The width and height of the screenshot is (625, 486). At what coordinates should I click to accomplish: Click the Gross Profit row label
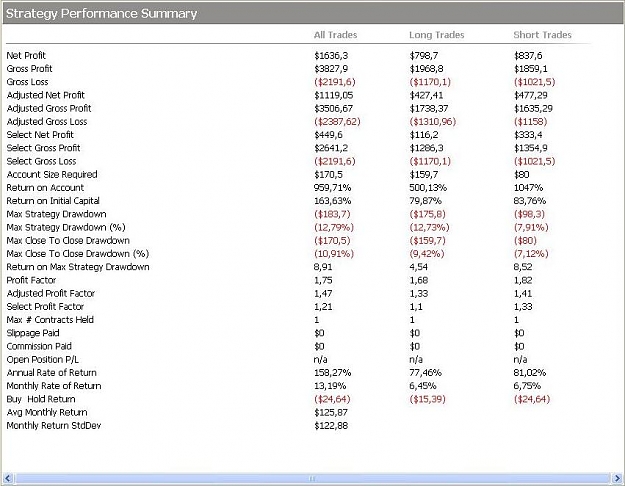29,69
